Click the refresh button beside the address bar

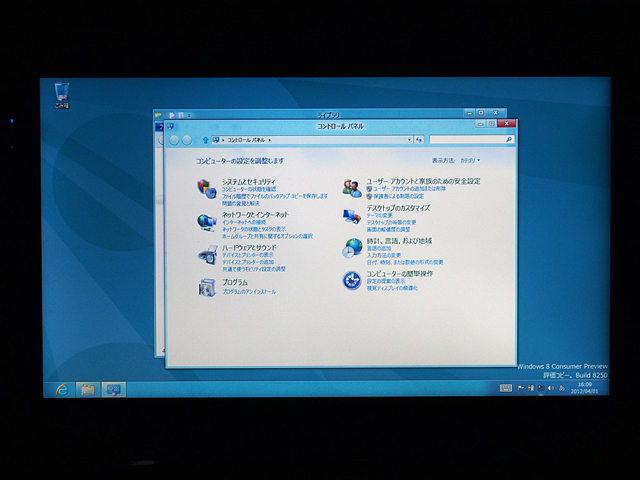pyautogui.click(x=419, y=140)
